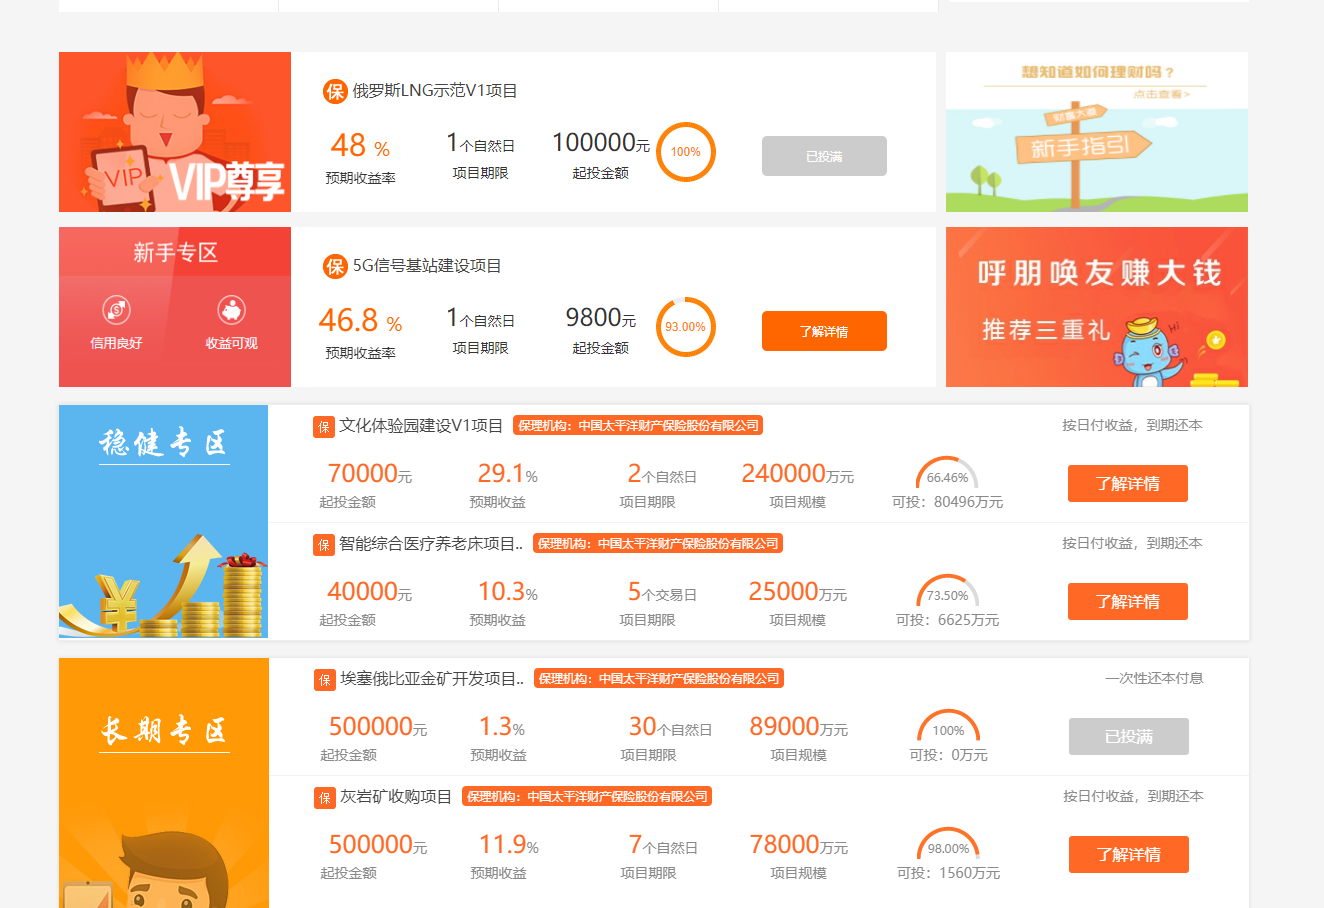Open the 智能综合医疗养老床项目 title link
Screen dimensions: 1324x908
point(431,544)
